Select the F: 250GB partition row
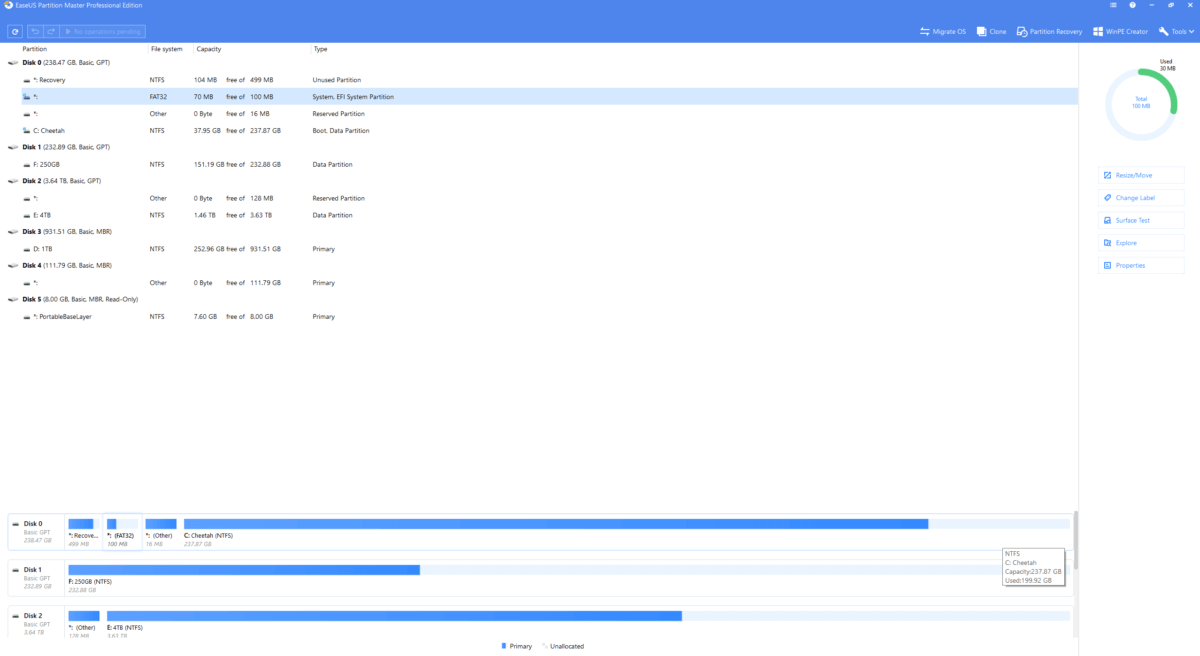The height and width of the screenshot is (656, 1200). pos(541,164)
